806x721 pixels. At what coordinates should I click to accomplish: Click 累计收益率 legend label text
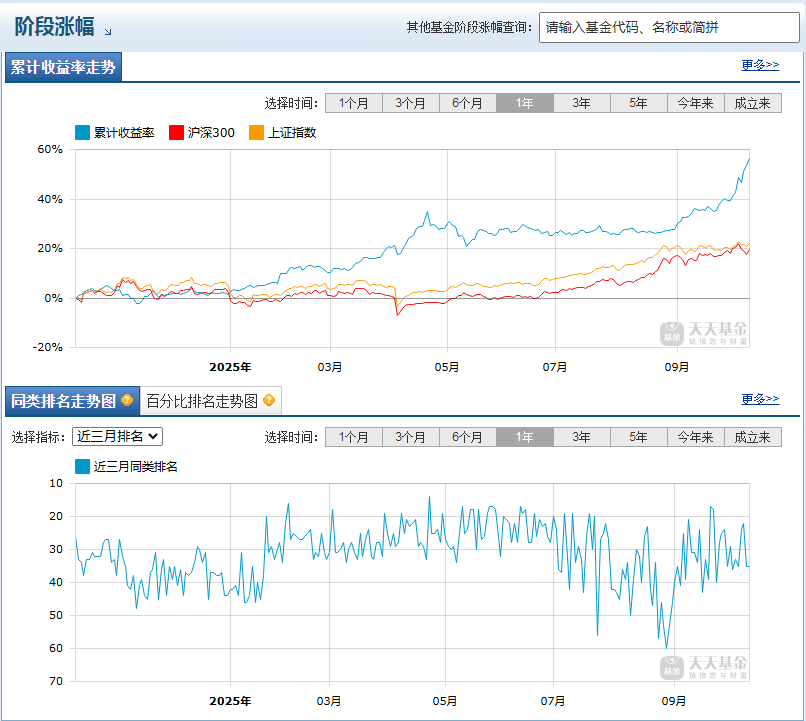click(x=124, y=133)
